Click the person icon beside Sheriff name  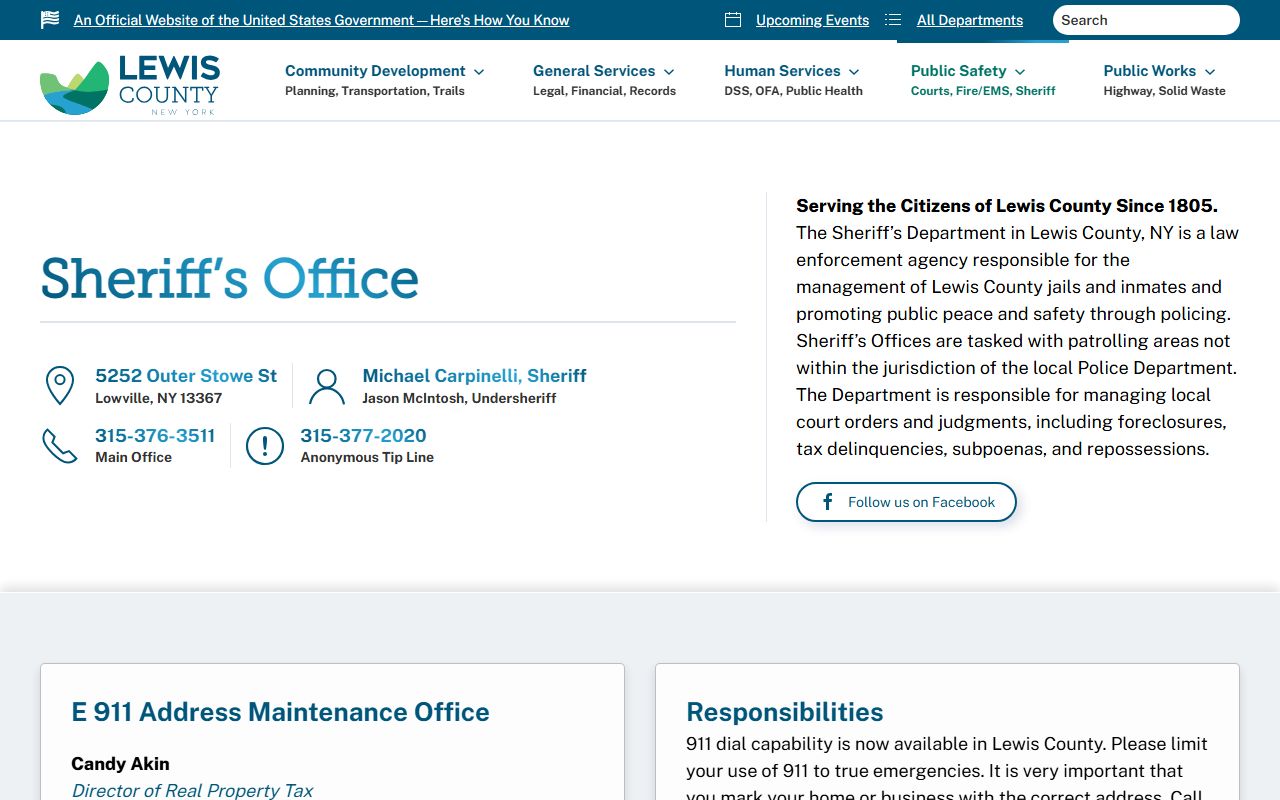[x=326, y=386]
